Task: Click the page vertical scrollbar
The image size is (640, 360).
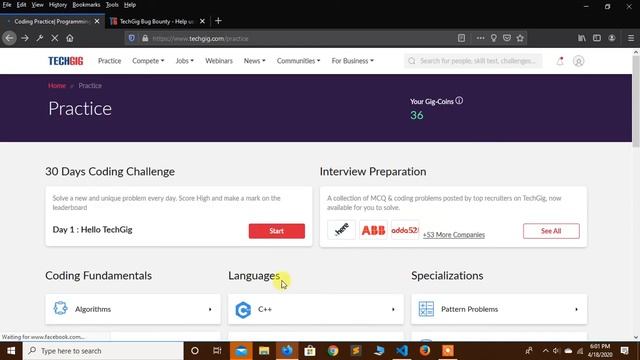Action: (636, 102)
